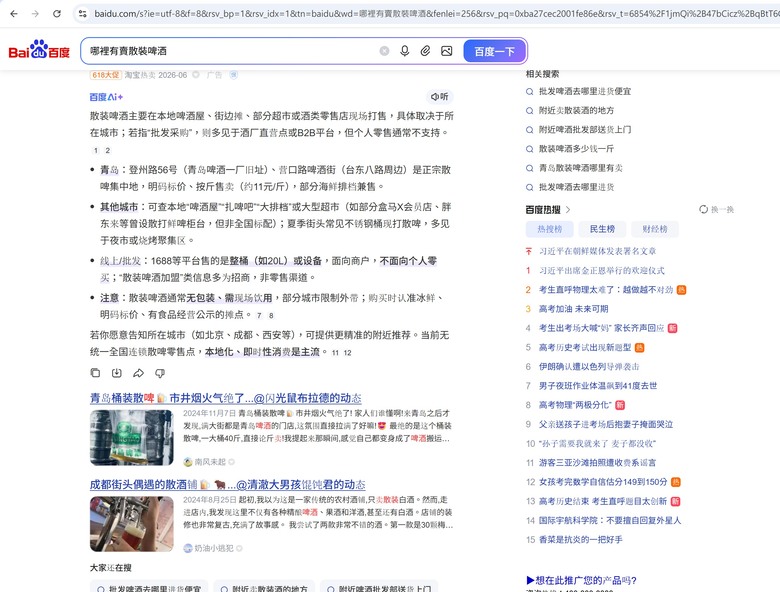Open hot topic 香菜是抗炎的一把好手
Image resolution: width=780 pixels, height=592 pixels.
pos(581,539)
